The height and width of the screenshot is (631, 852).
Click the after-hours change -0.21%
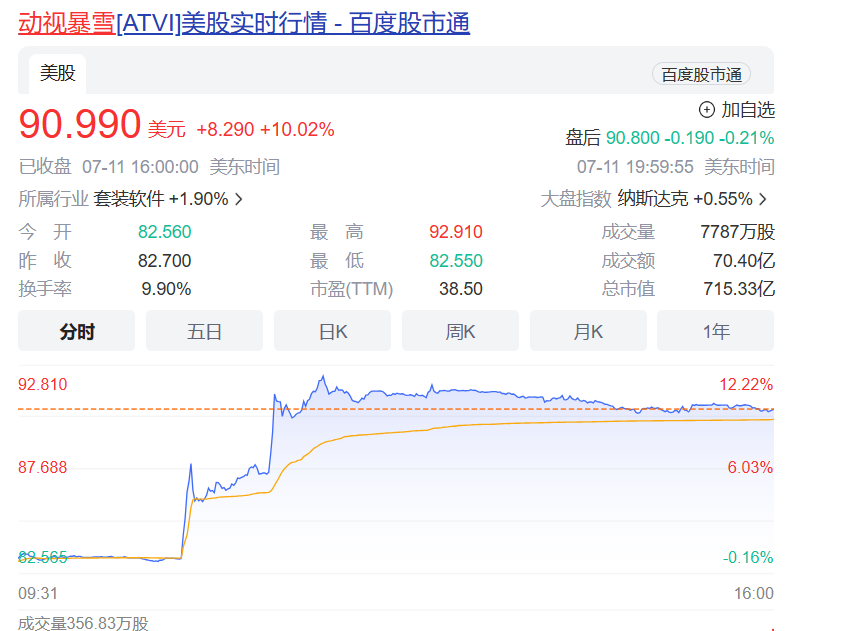747,138
